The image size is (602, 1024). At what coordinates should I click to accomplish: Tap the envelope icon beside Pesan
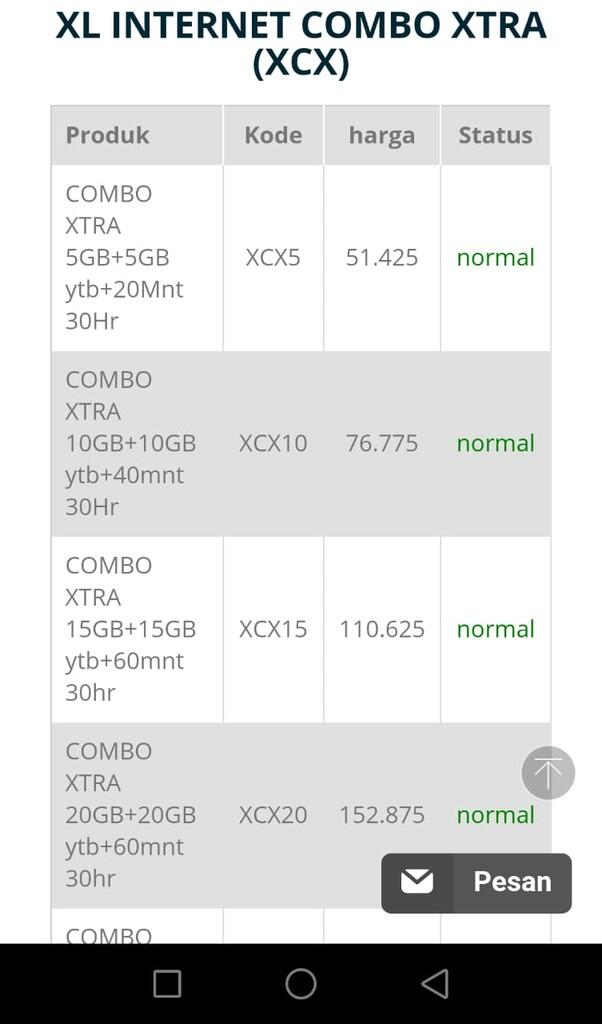point(417,882)
